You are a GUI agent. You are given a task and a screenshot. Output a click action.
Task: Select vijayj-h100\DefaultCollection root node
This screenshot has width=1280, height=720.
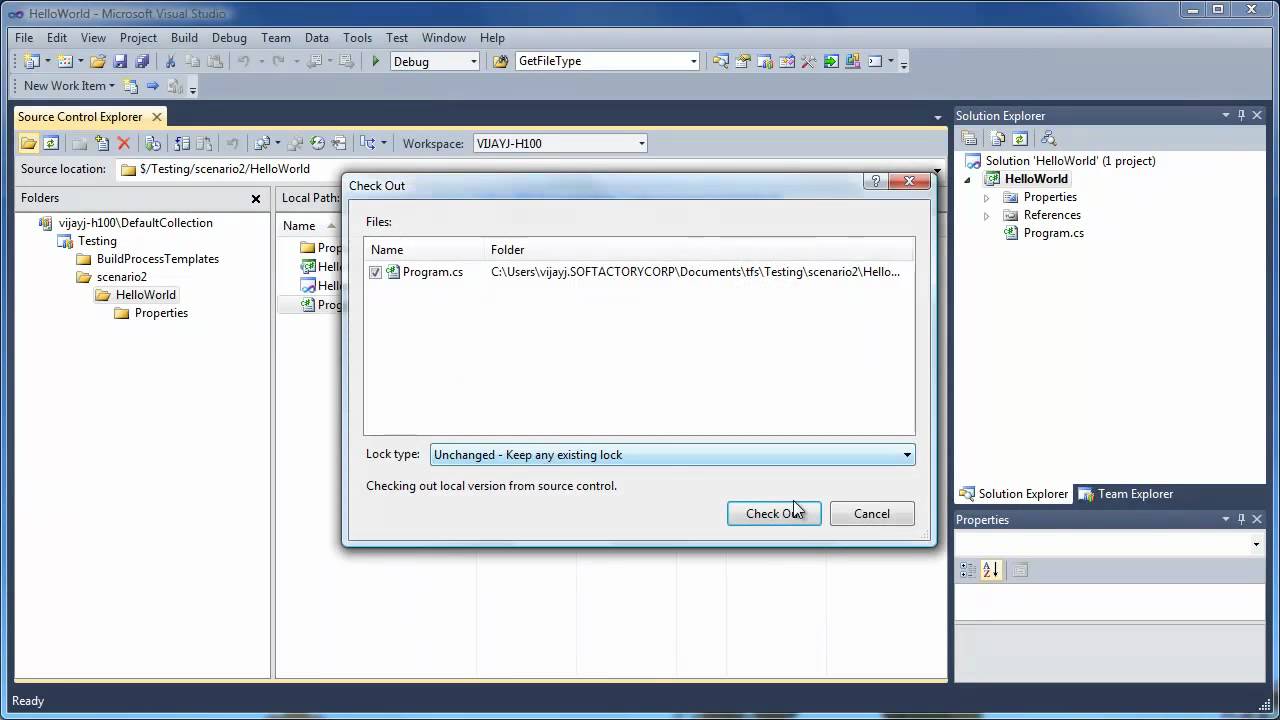pos(135,223)
